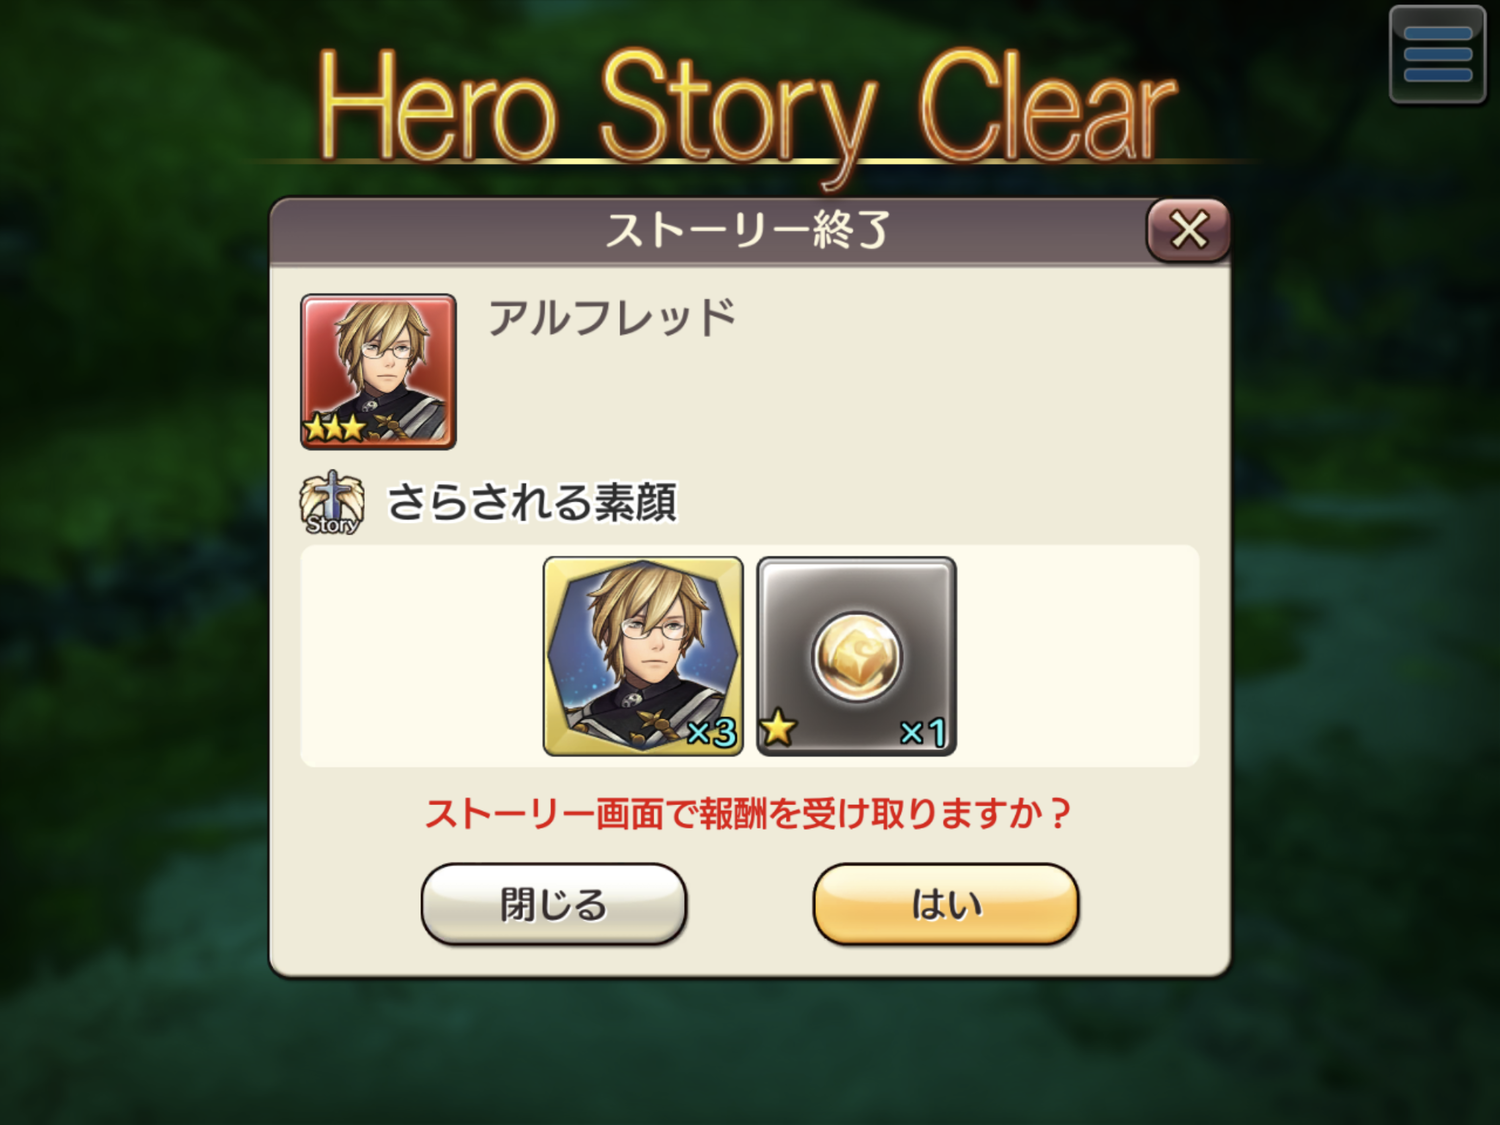Tap the three-star アルフレッド portrait icon
This screenshot has width=1500, height=1125.
click(x=378, y=371)
